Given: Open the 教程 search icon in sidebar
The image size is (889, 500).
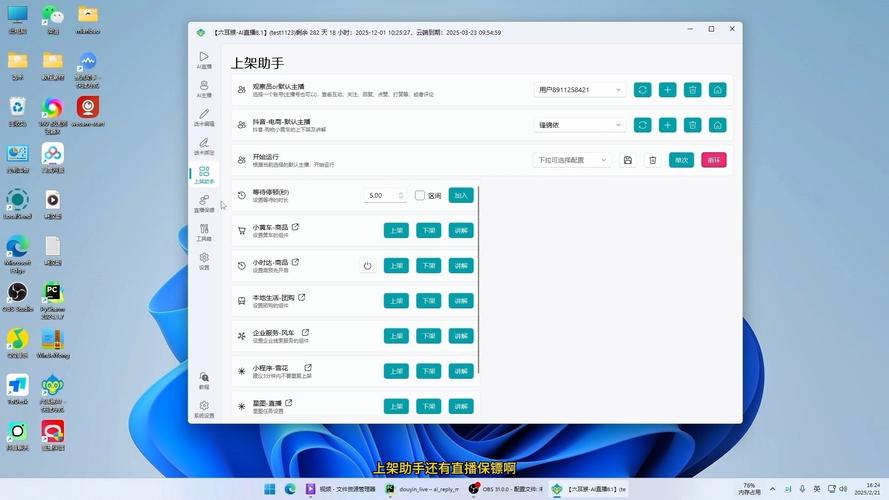Looking at the screenshot, I should (x=204, y=380).
